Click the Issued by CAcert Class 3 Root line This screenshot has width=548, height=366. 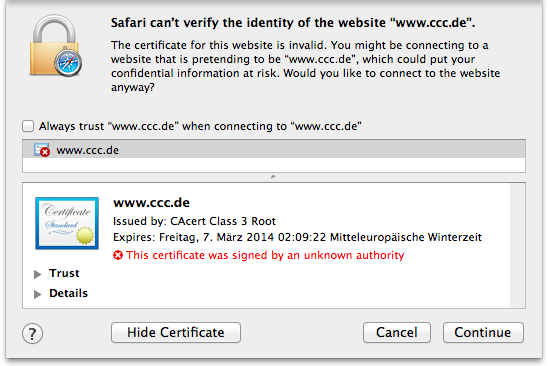pyautogui.click(x=195, y=221)
